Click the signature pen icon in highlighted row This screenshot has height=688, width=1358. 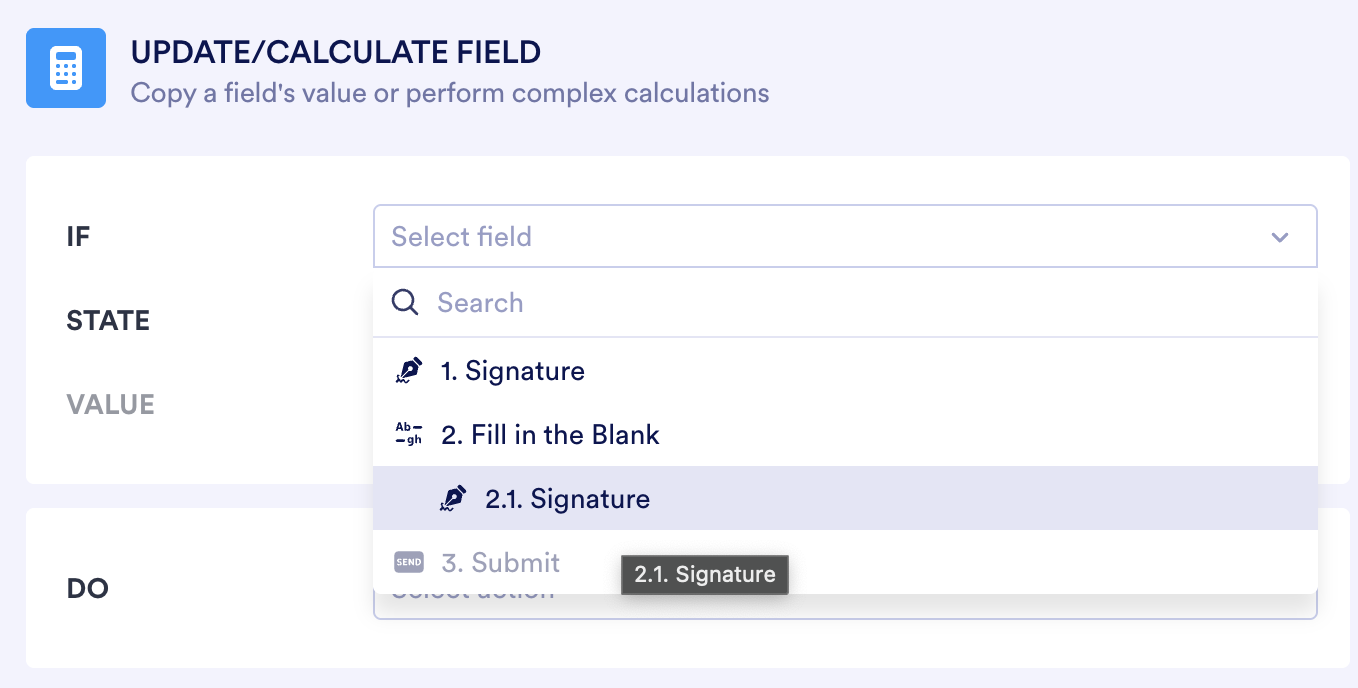click(453, 498)
